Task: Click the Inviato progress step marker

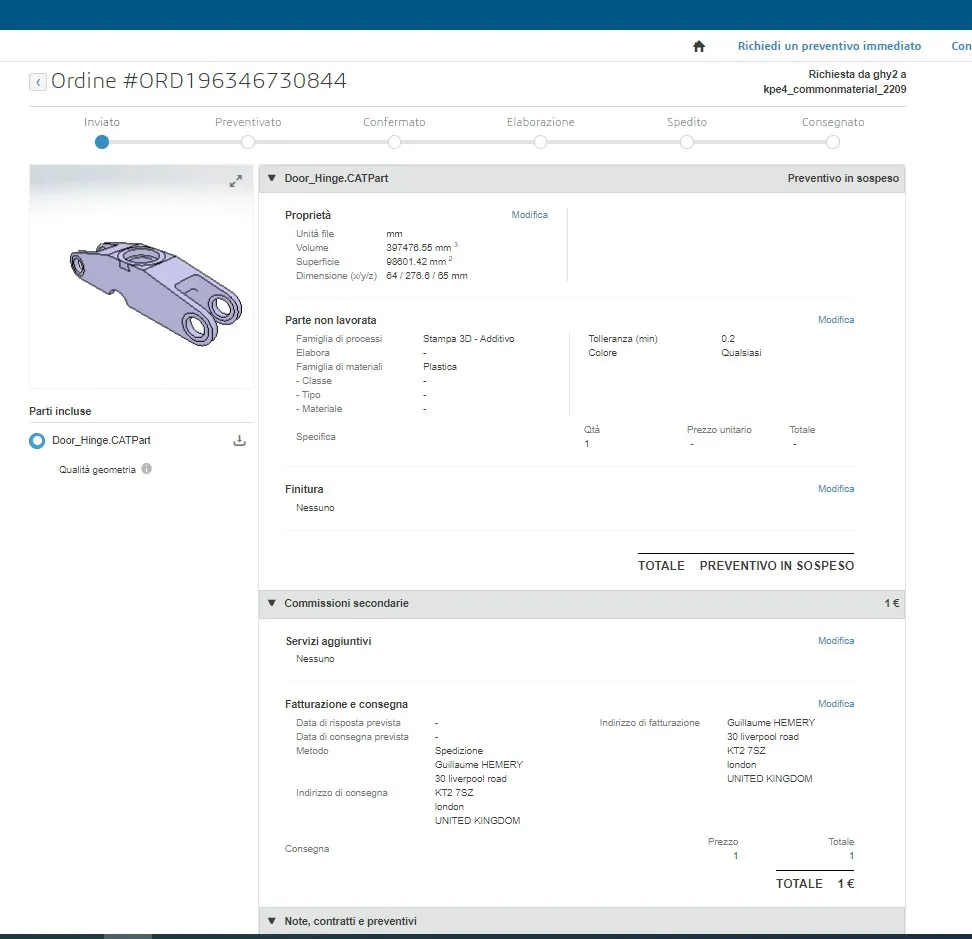Action: [x=102, y=142]
